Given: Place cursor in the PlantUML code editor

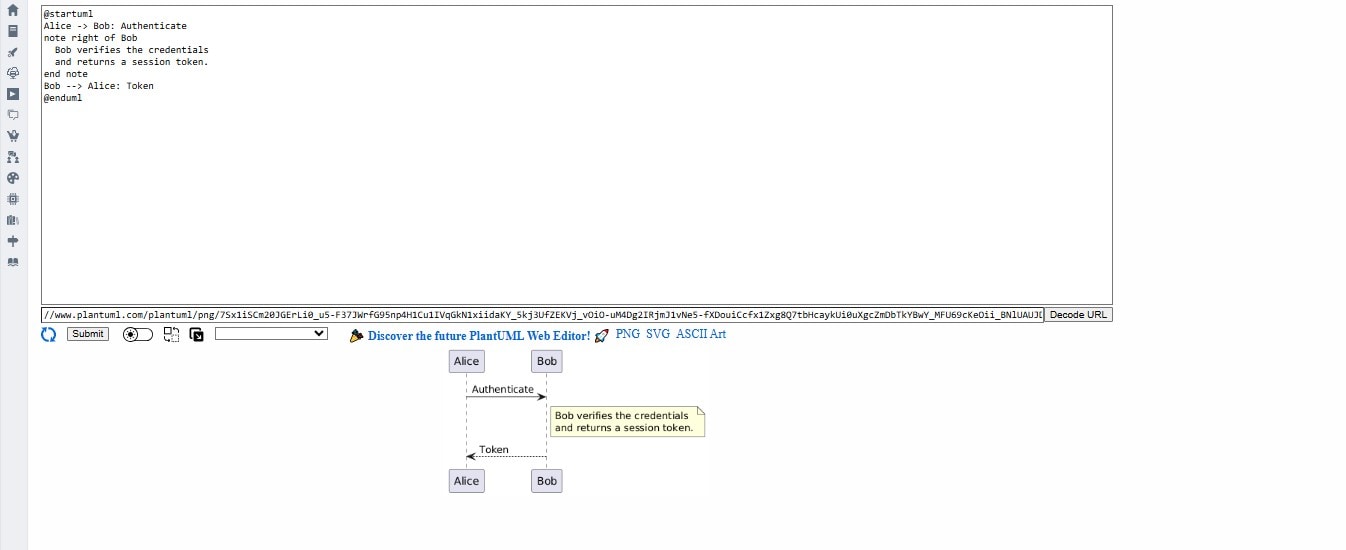Looking at the screenshot, I should pos(576,155).
